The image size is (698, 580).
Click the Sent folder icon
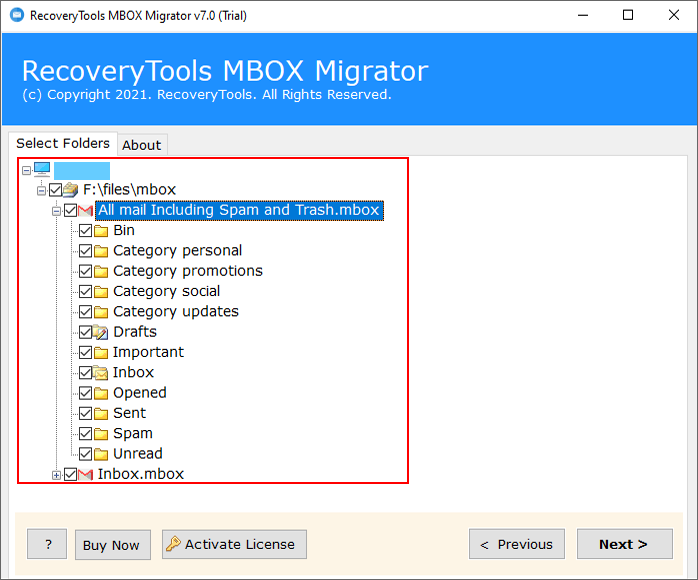point(101,414)
